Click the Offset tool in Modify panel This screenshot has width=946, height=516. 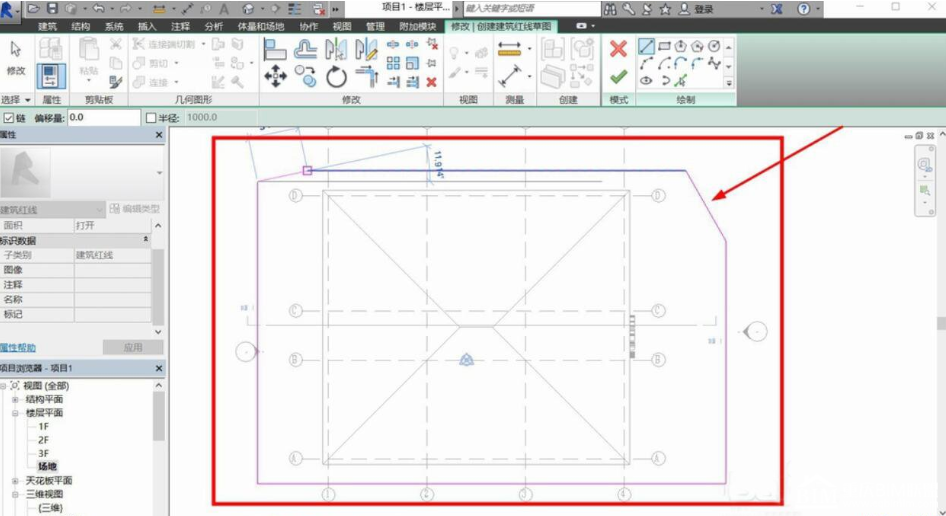(x=306, y=49)
